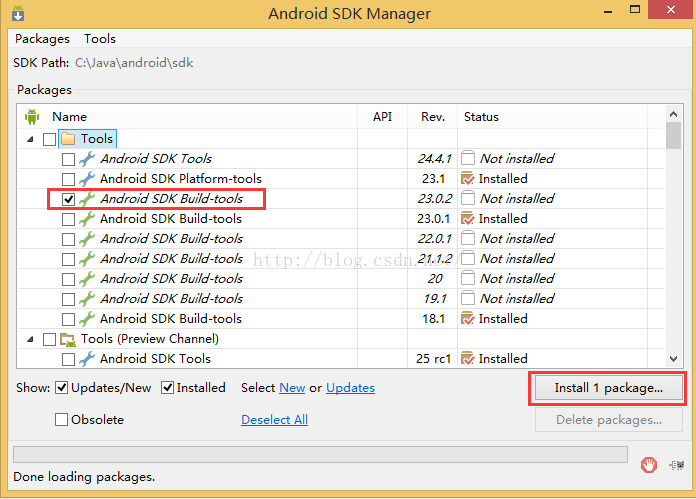Screen dimensions: 696x499
Task: Click the scrollbar up arrow
Action: [673, 114]
